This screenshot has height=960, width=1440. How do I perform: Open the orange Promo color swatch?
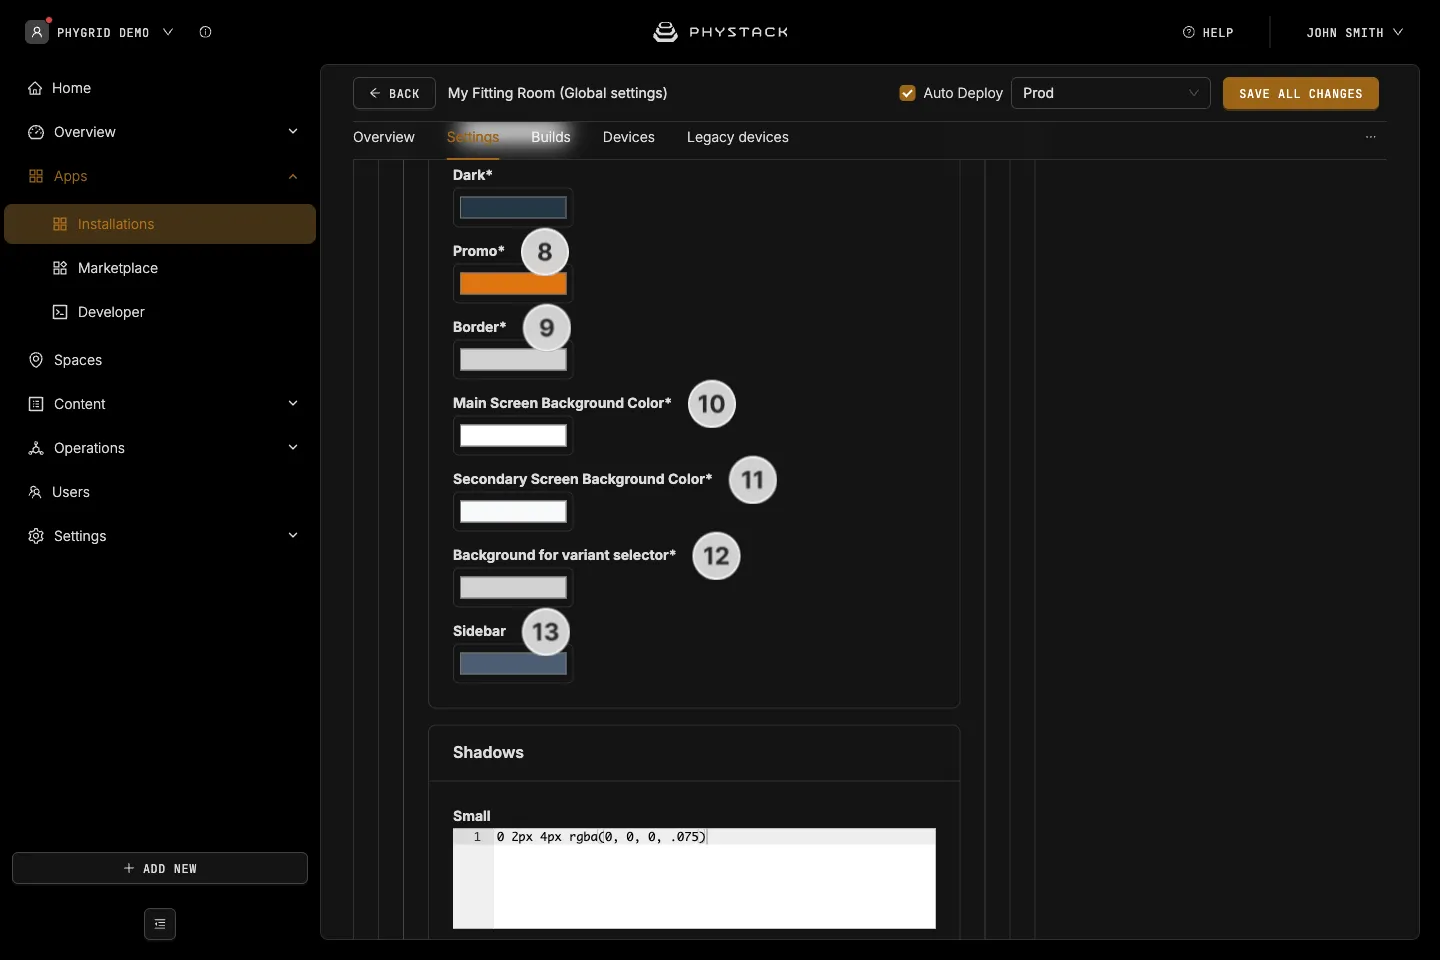(x=513, y=284)
